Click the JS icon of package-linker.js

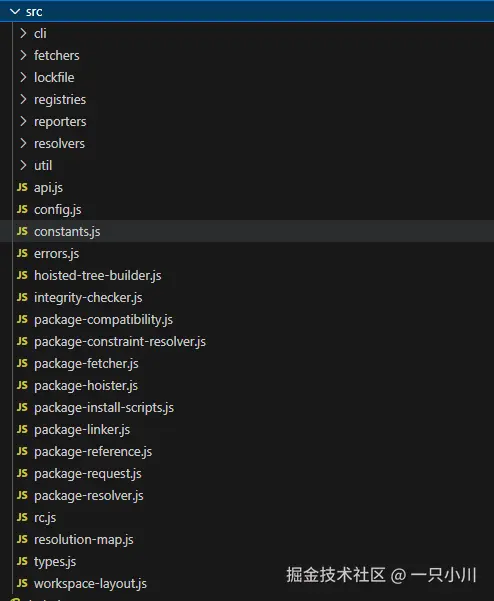point(22,429)
